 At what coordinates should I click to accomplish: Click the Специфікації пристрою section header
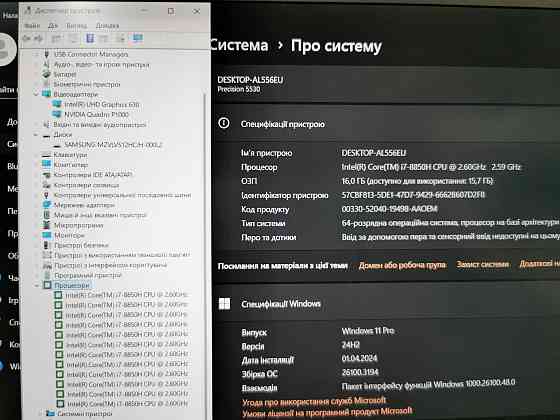pyautogui.click(x=282, y=124)
